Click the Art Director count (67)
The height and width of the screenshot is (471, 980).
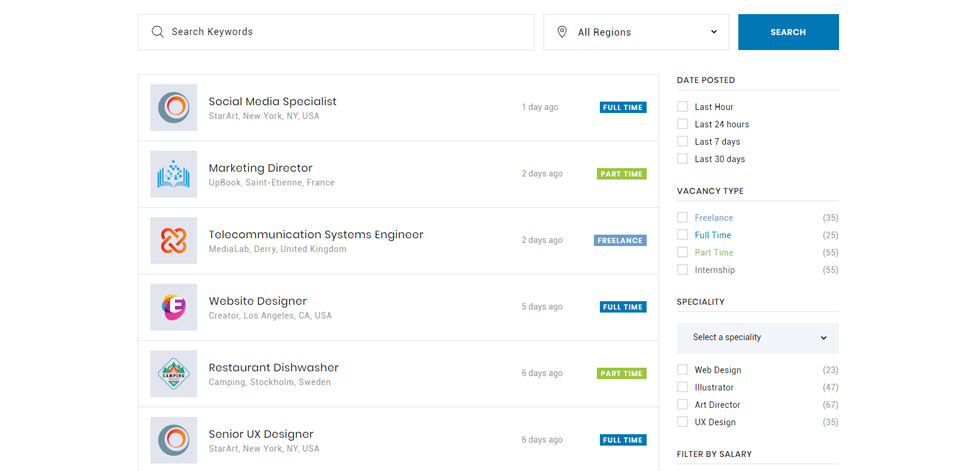tap(831, 405)
